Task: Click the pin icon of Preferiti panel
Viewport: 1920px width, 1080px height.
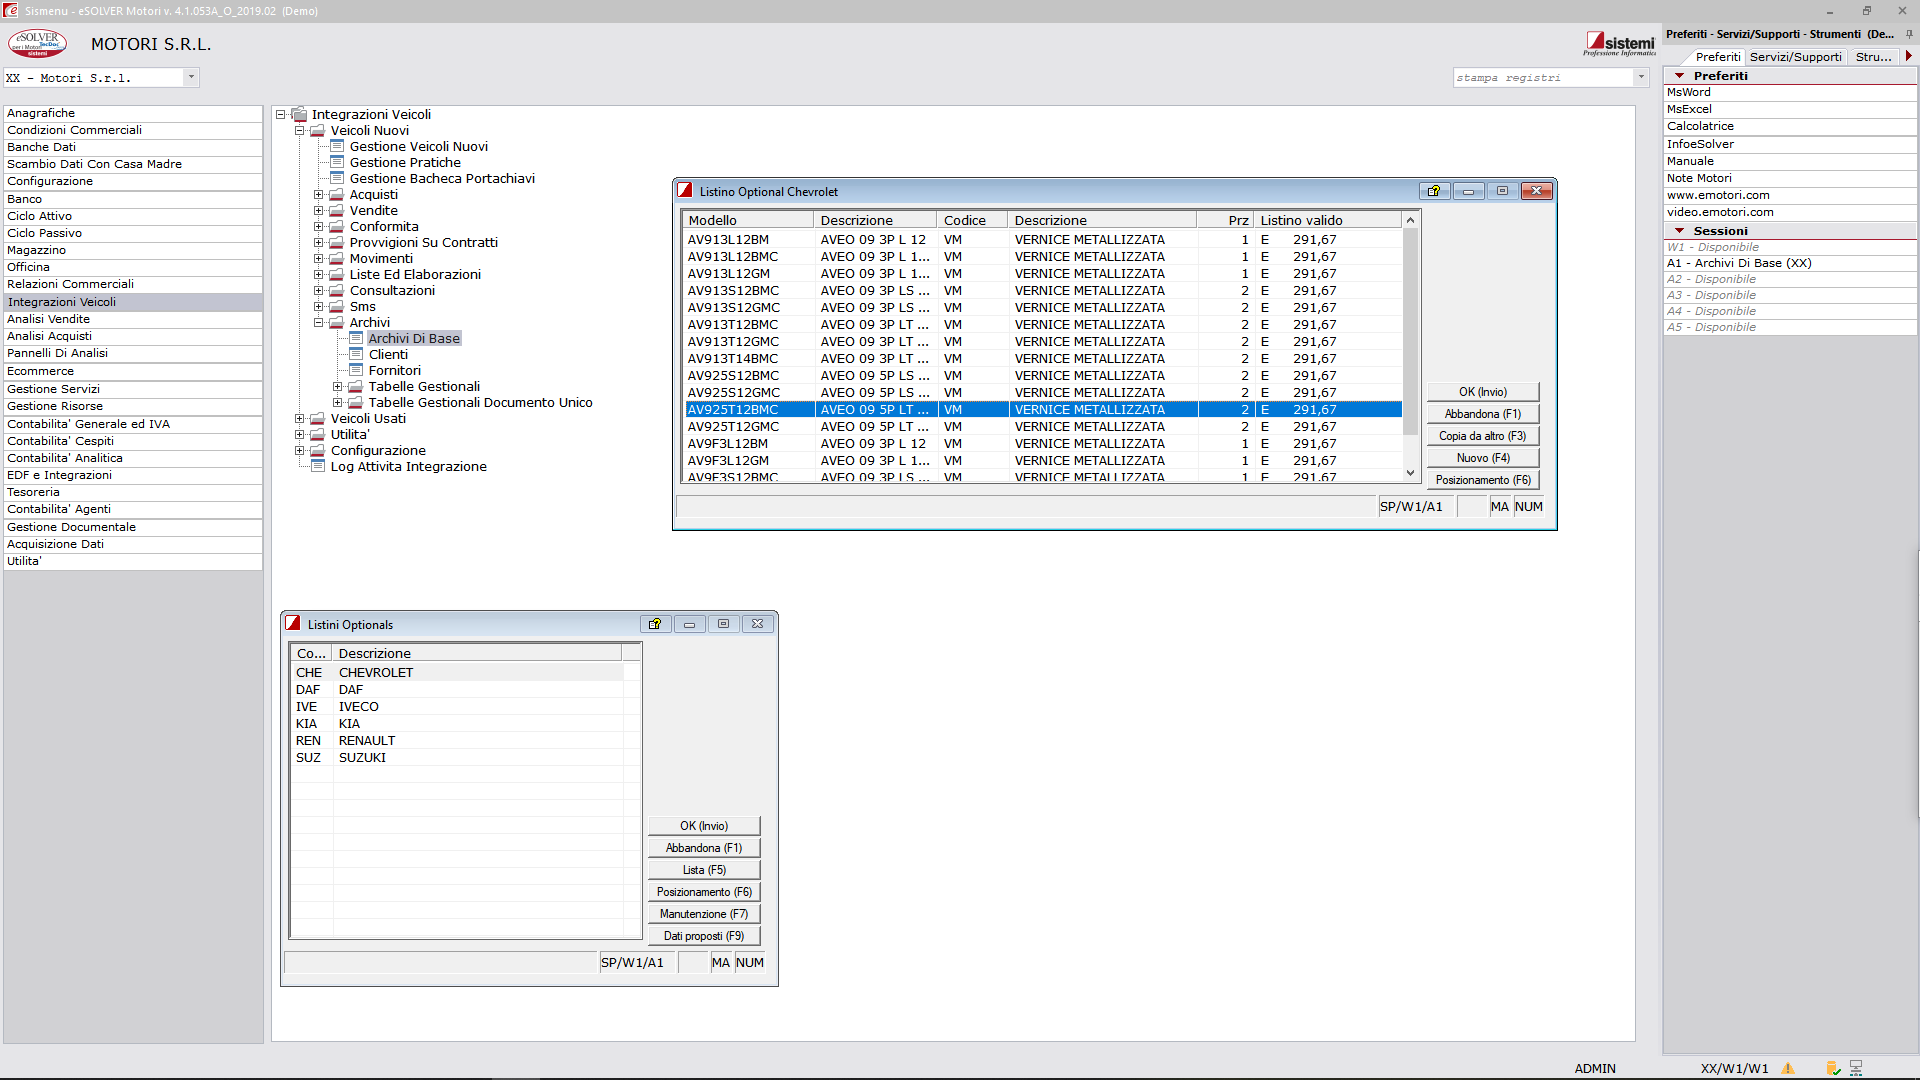Action: tap(1909, 34)
